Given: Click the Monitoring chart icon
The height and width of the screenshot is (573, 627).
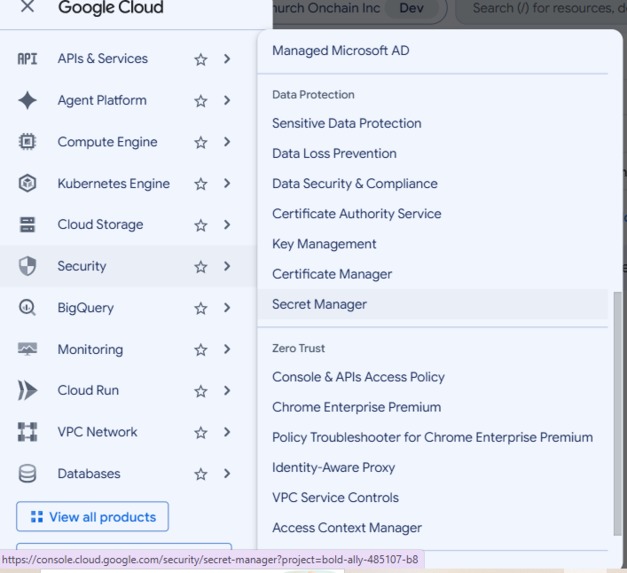Looking at the screenshot, I should pos(27,349).
